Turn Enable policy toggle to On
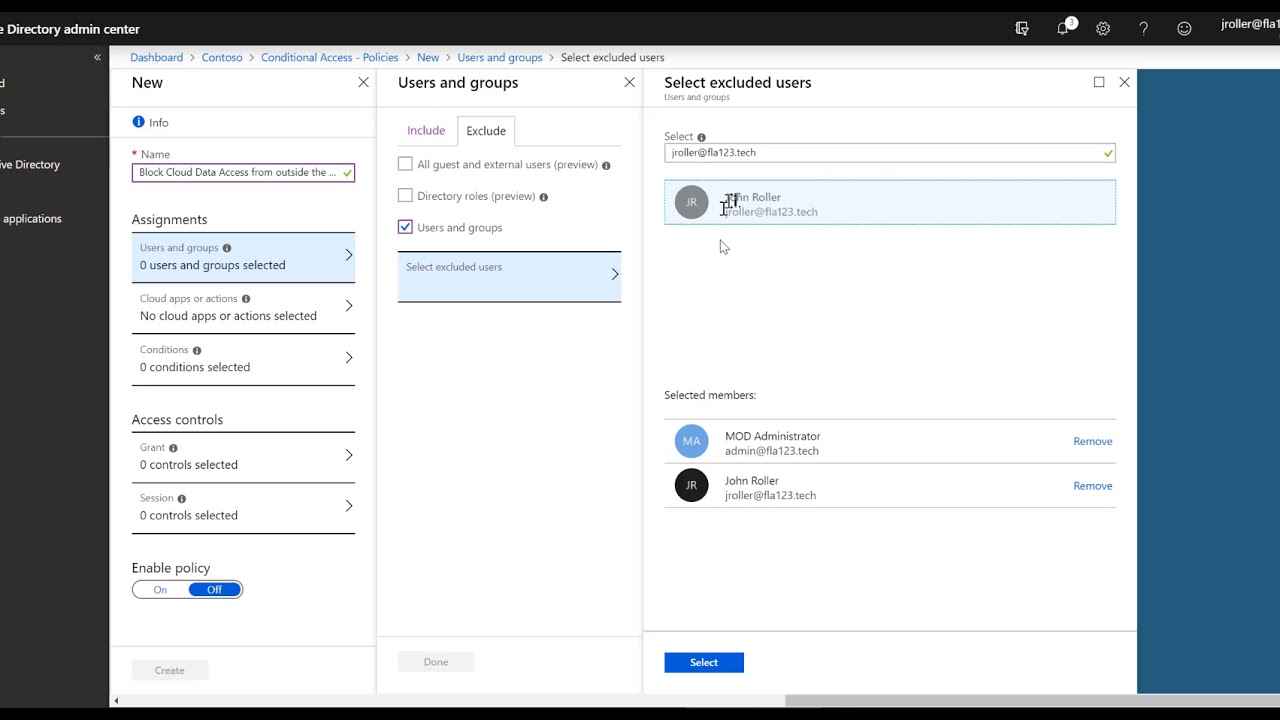This screenshot has width=1280, height=720. (x=160, y=590)
